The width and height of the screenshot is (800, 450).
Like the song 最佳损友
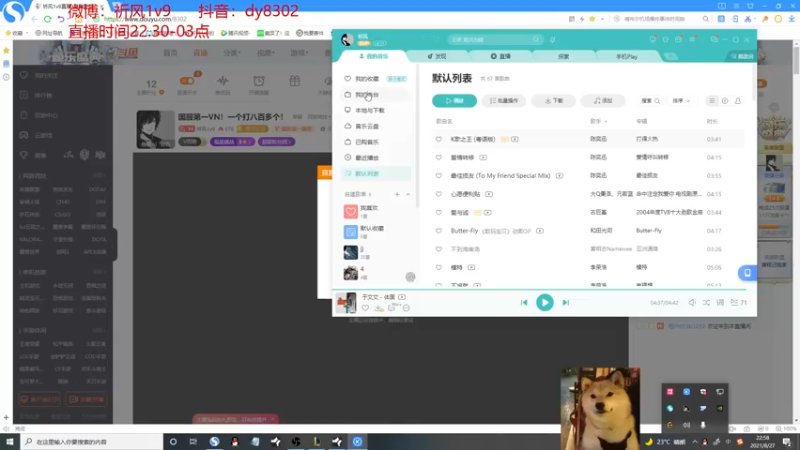[438, 176]
